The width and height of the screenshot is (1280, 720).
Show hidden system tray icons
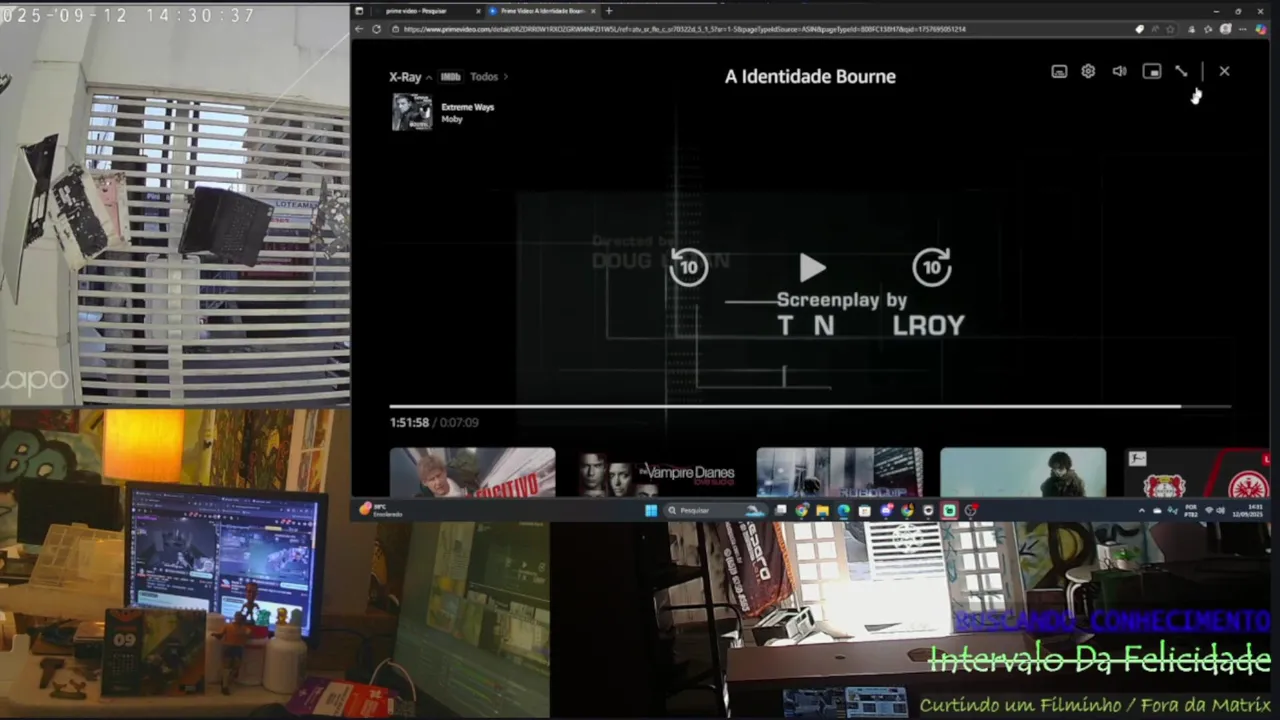click(x=1141, y=510)
